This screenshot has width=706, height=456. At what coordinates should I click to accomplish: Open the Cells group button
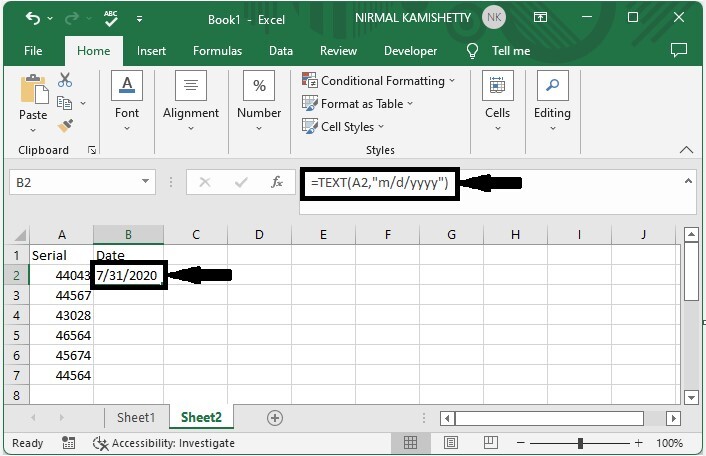click(x=498, y=101)
